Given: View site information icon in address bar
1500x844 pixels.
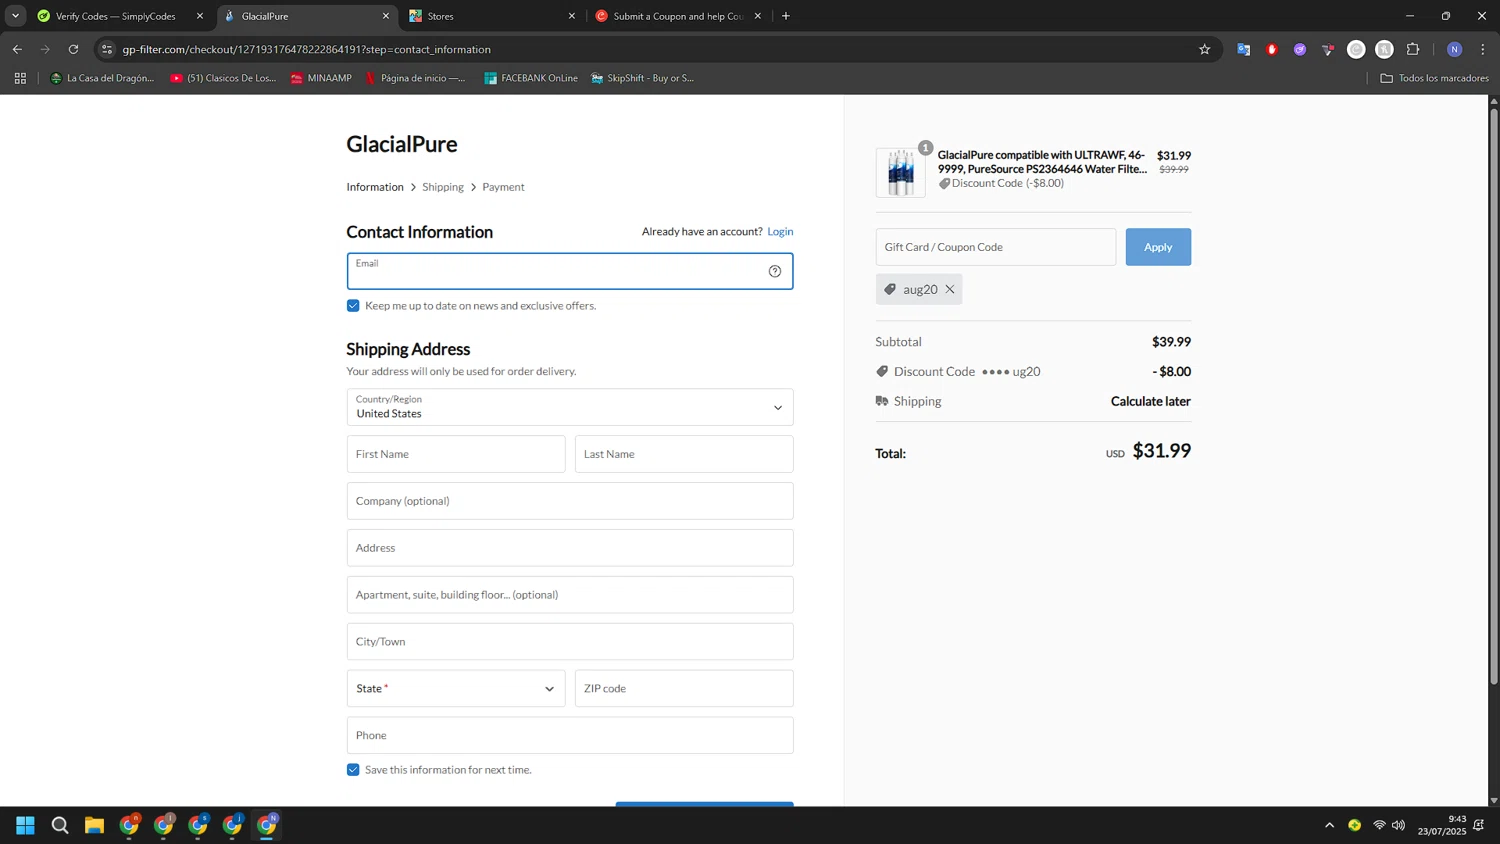Looking at the screenshot, I should pyautogui.click(x=107, y=49).
